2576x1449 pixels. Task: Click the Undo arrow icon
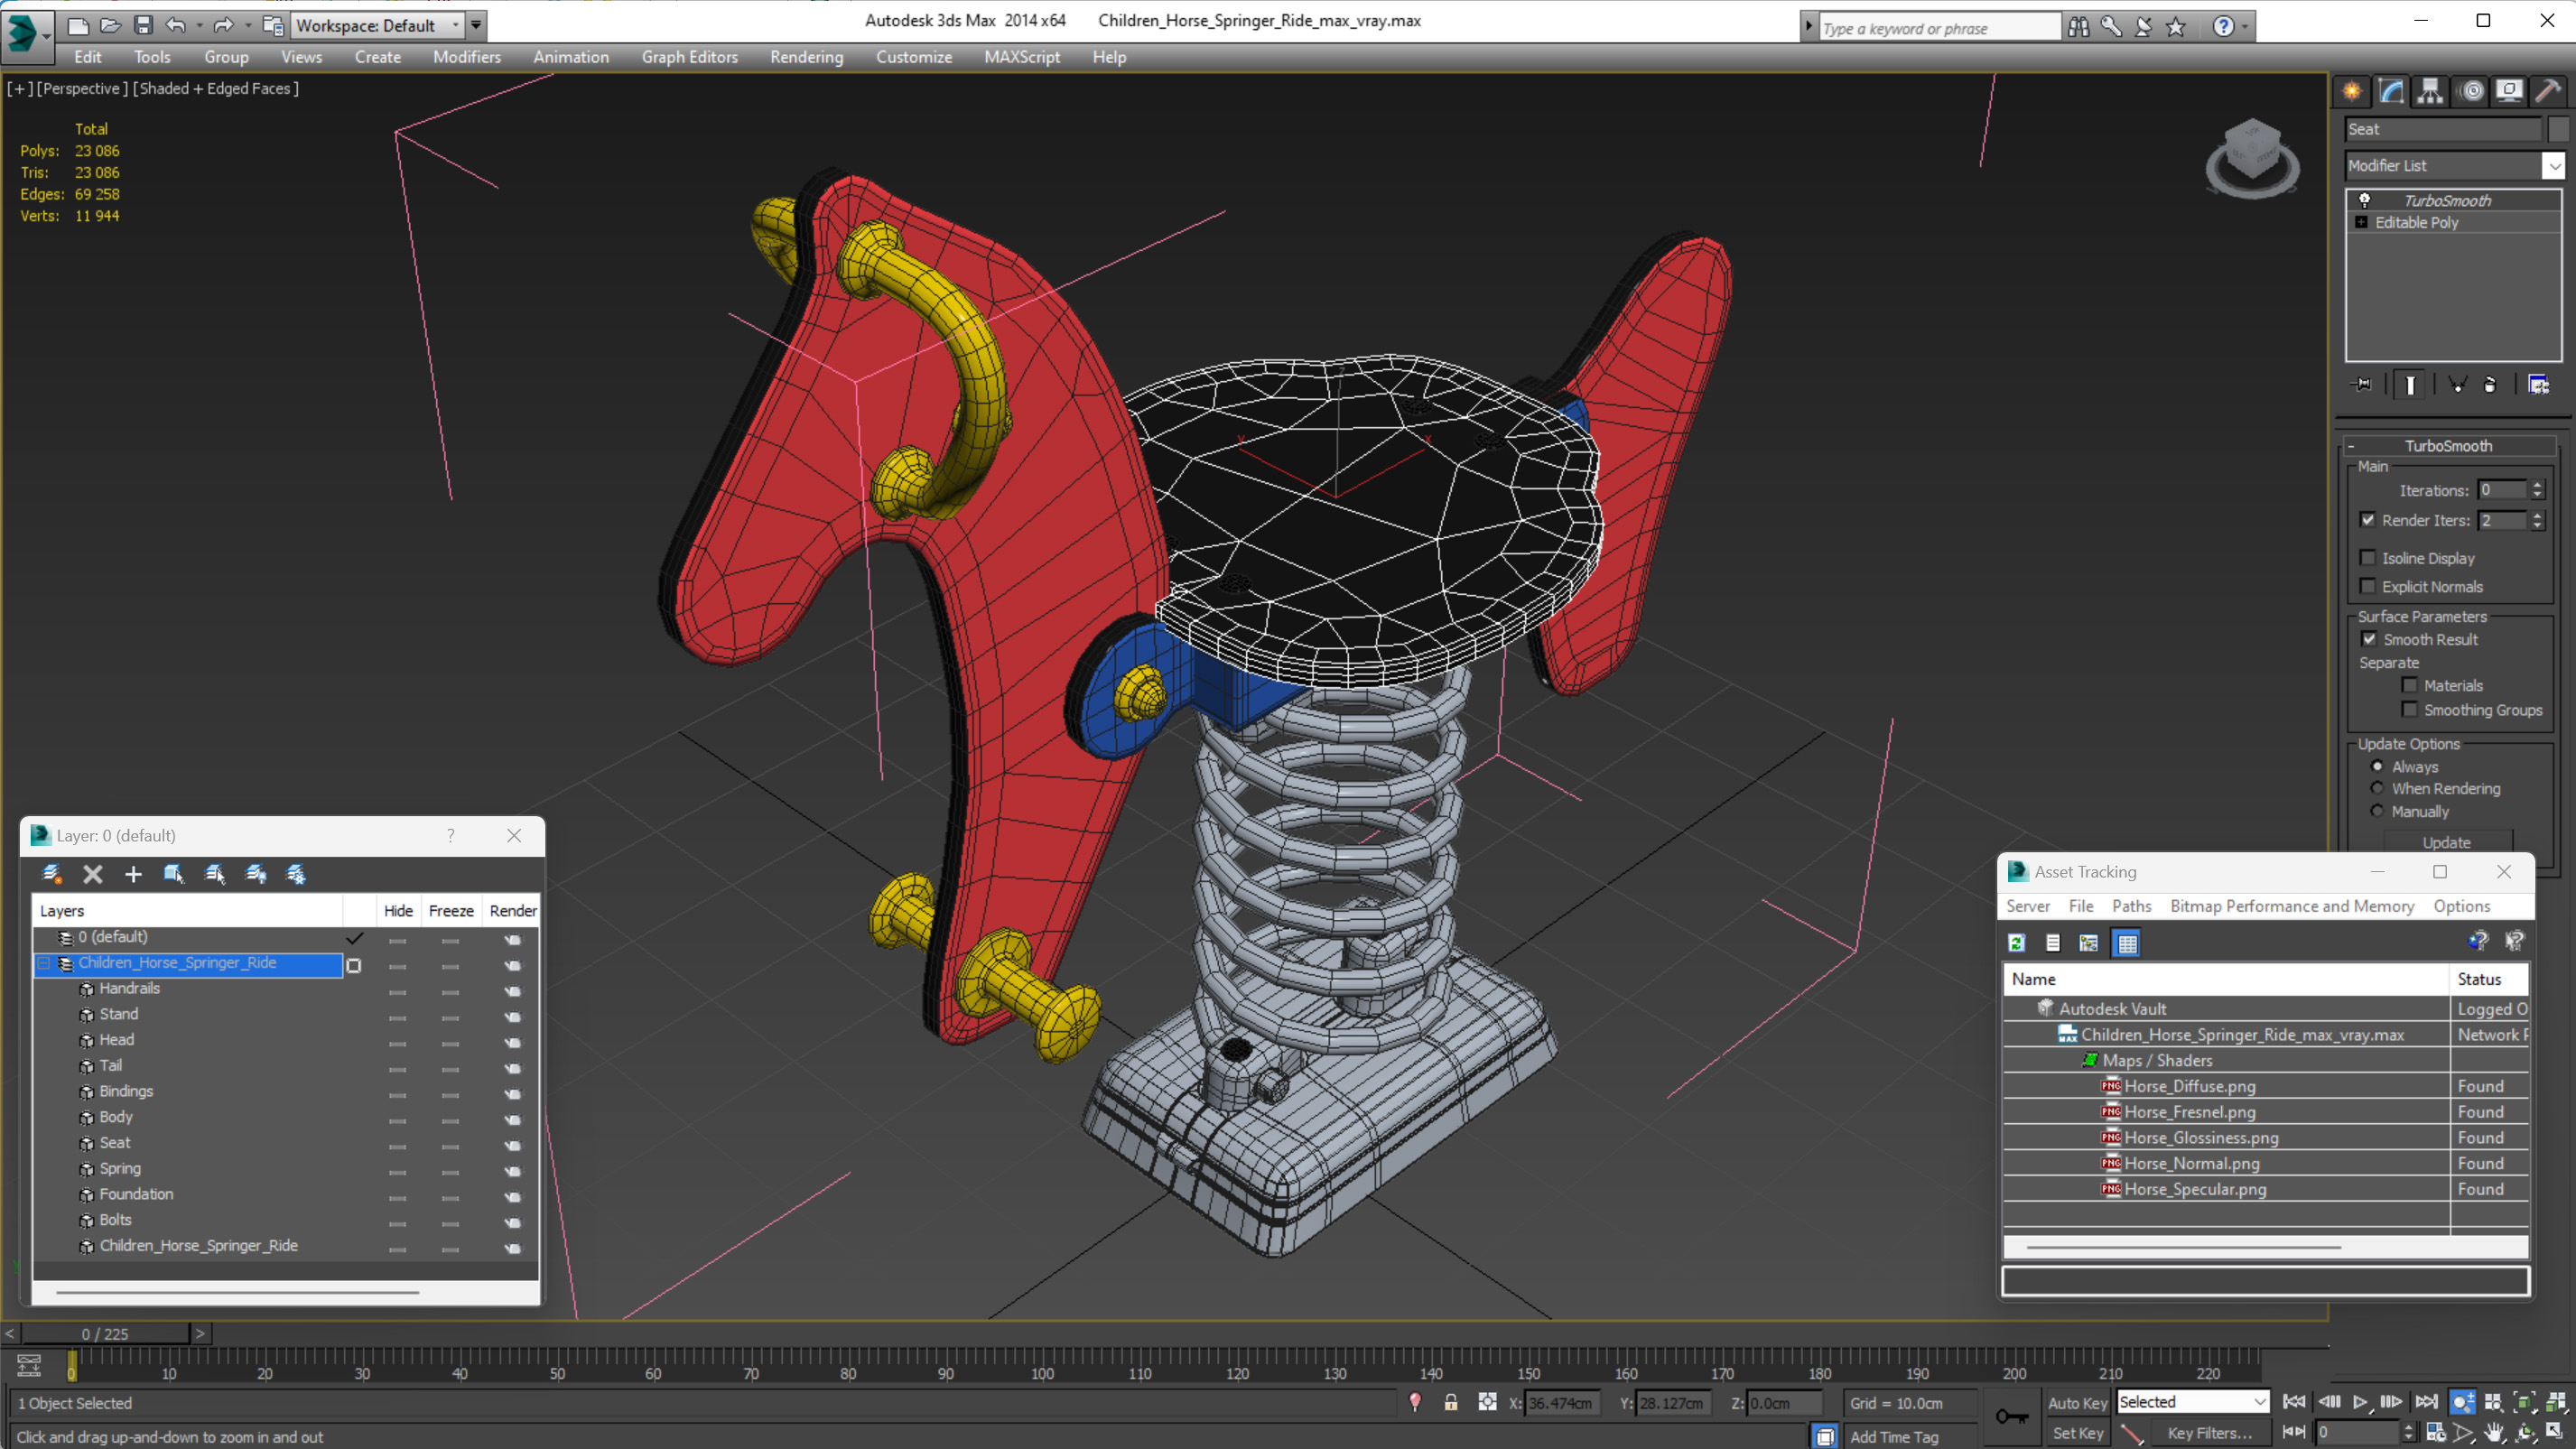tap(175, 25)
